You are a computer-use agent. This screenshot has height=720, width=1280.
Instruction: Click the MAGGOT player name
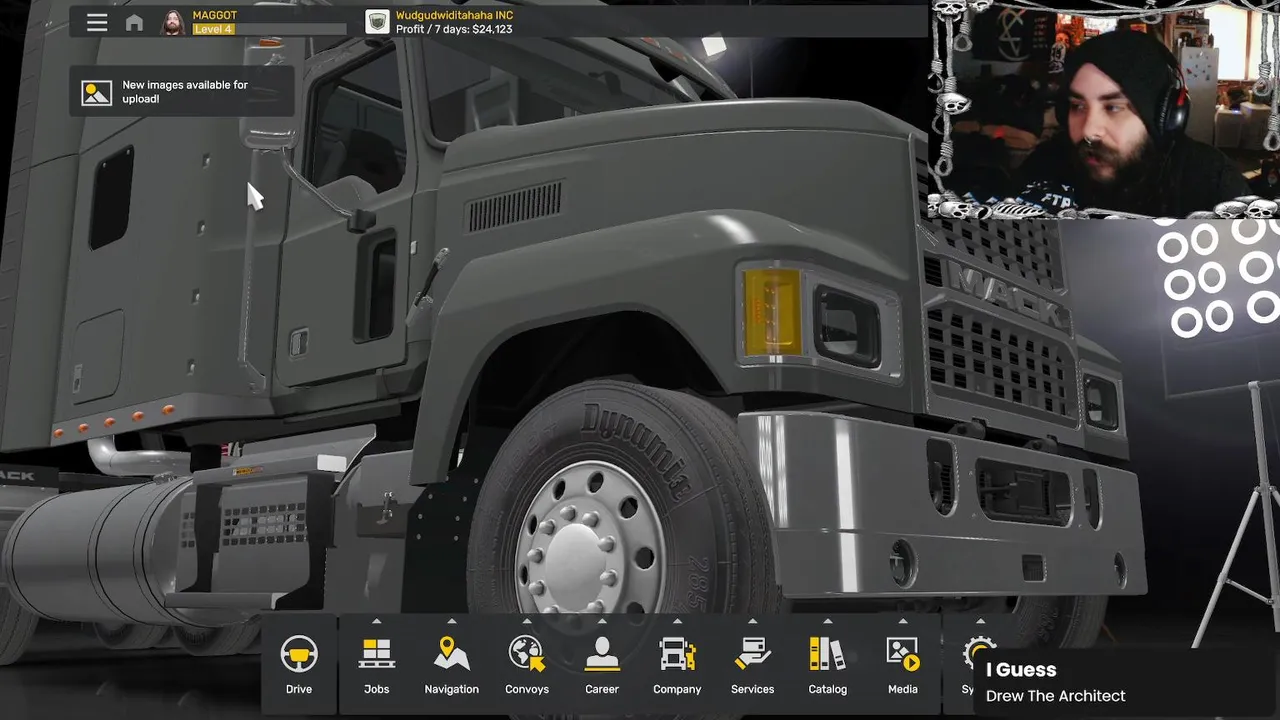[214, 15]
